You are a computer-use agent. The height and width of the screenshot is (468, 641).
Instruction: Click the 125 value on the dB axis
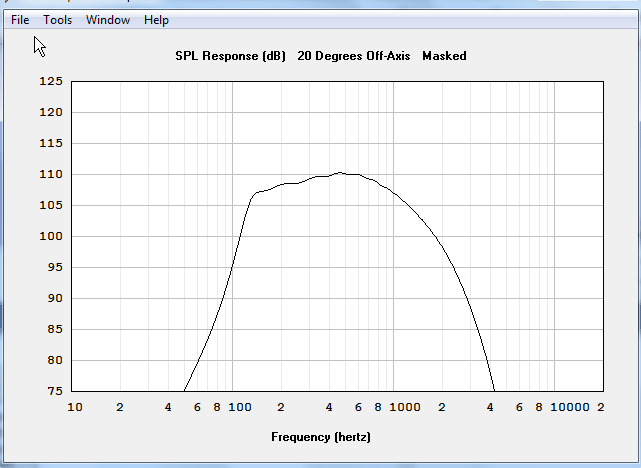pyautogui.click(x=51, y=81)
